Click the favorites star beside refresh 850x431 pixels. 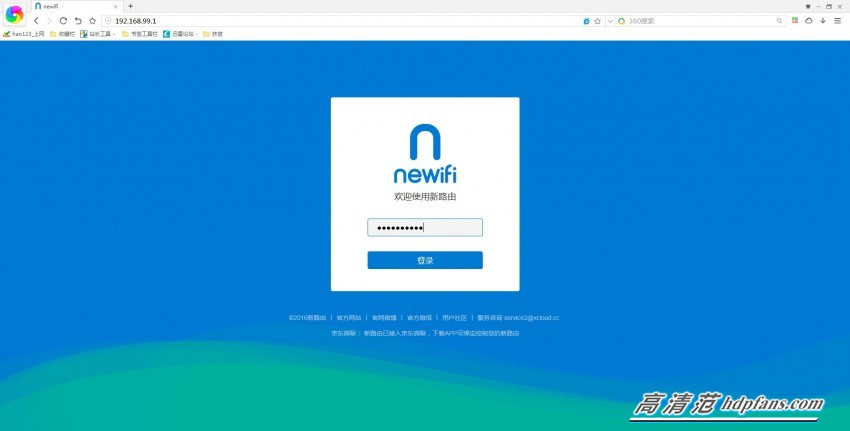pyautogui.click(x=93, y=21)
